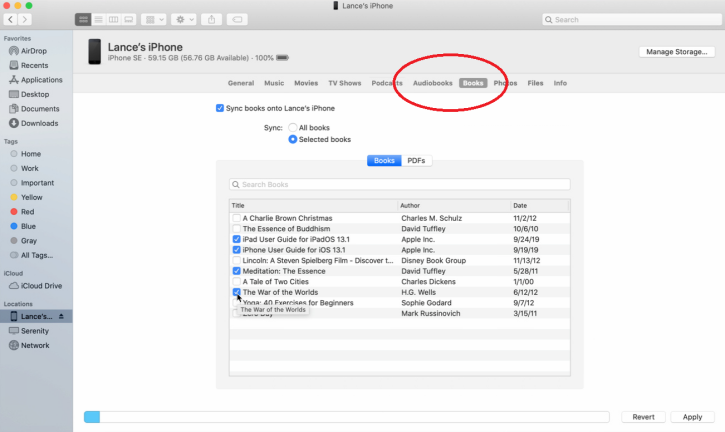Click the Finder search field
725x432 pixels.
(x=632, y=19)
